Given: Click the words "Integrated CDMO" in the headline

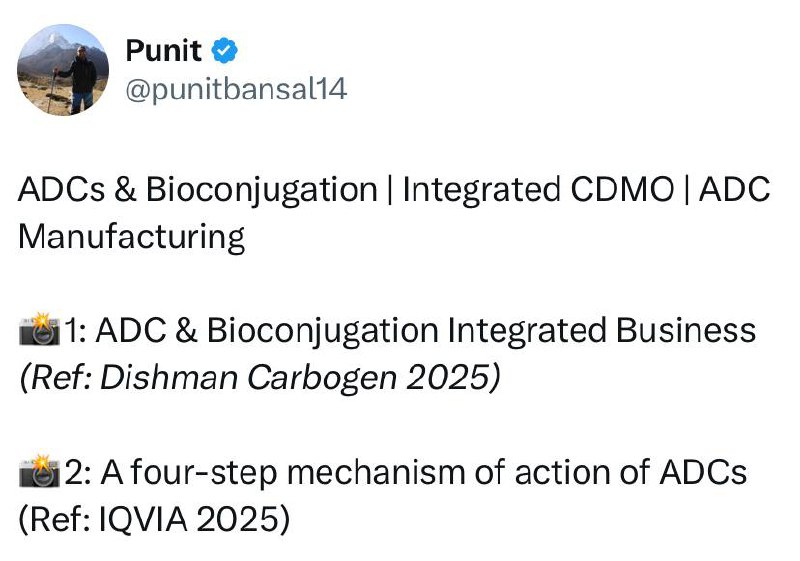Looking at the screenshot, I should pos(538,190).
